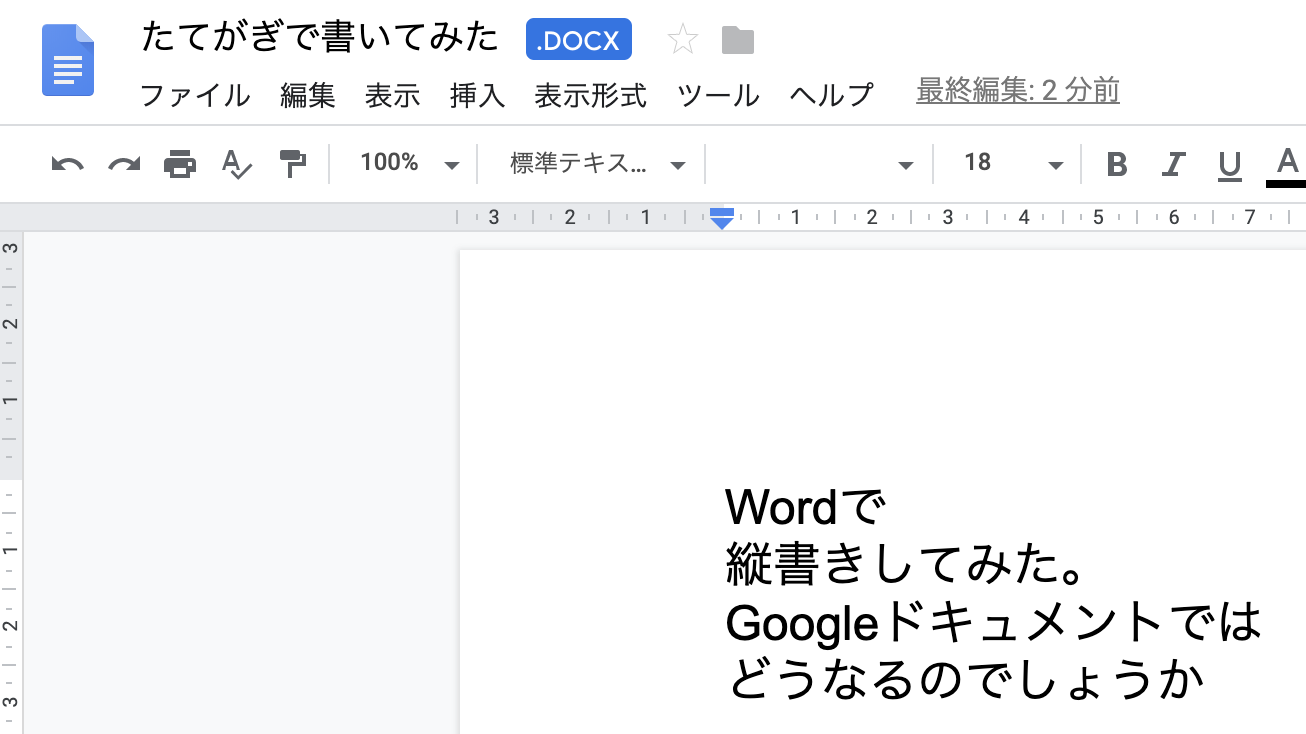Activate the paint format tool

(x=292, y=164)
